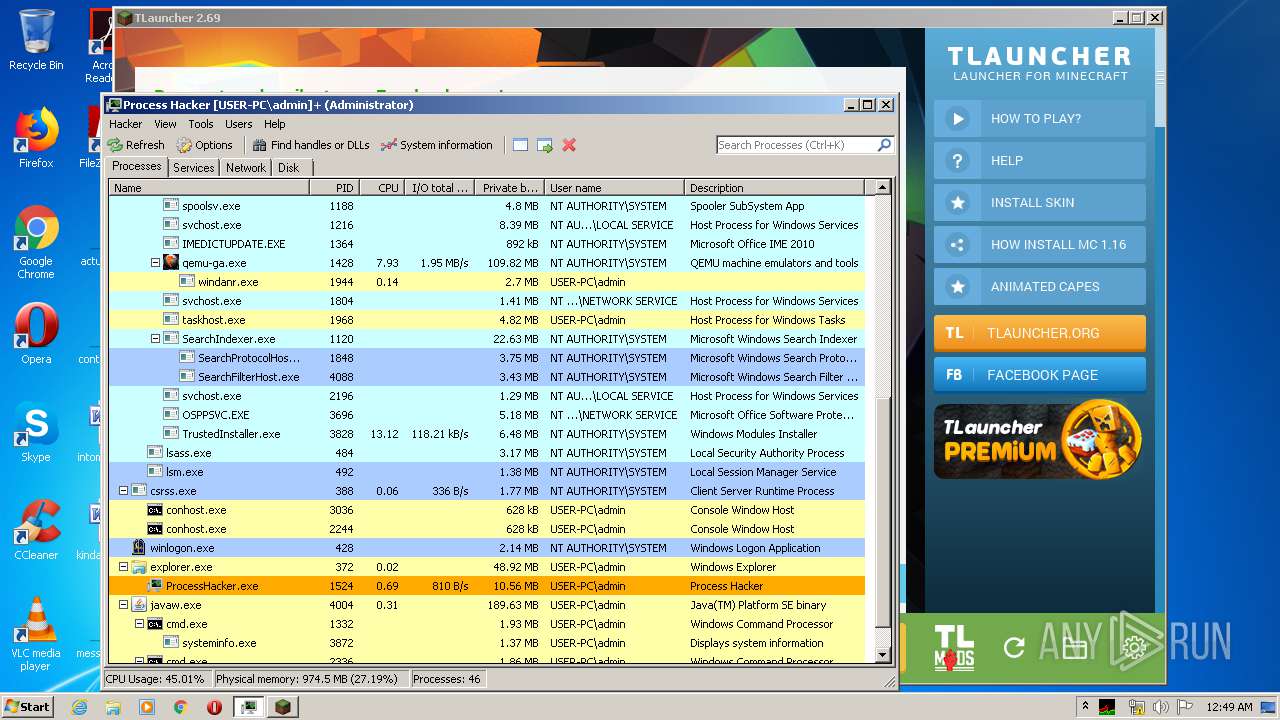Switch to the Services tab

[193, 168]
